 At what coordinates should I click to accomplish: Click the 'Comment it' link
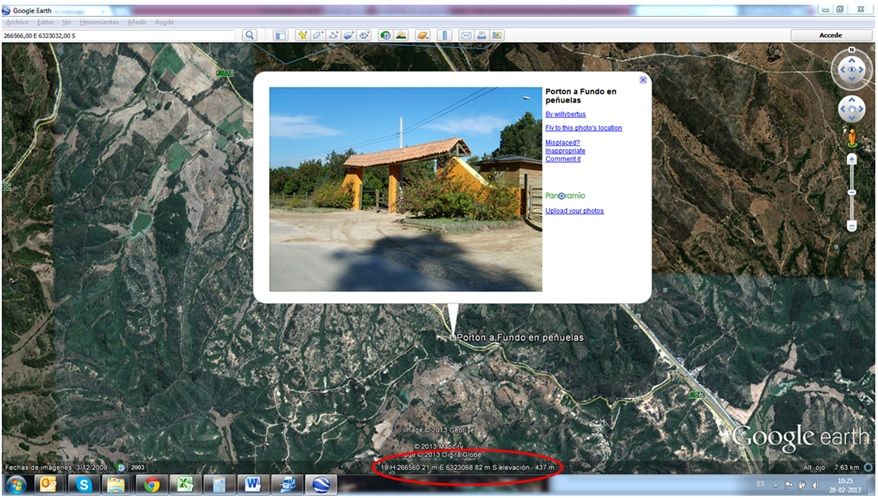[x=563, y=159]
